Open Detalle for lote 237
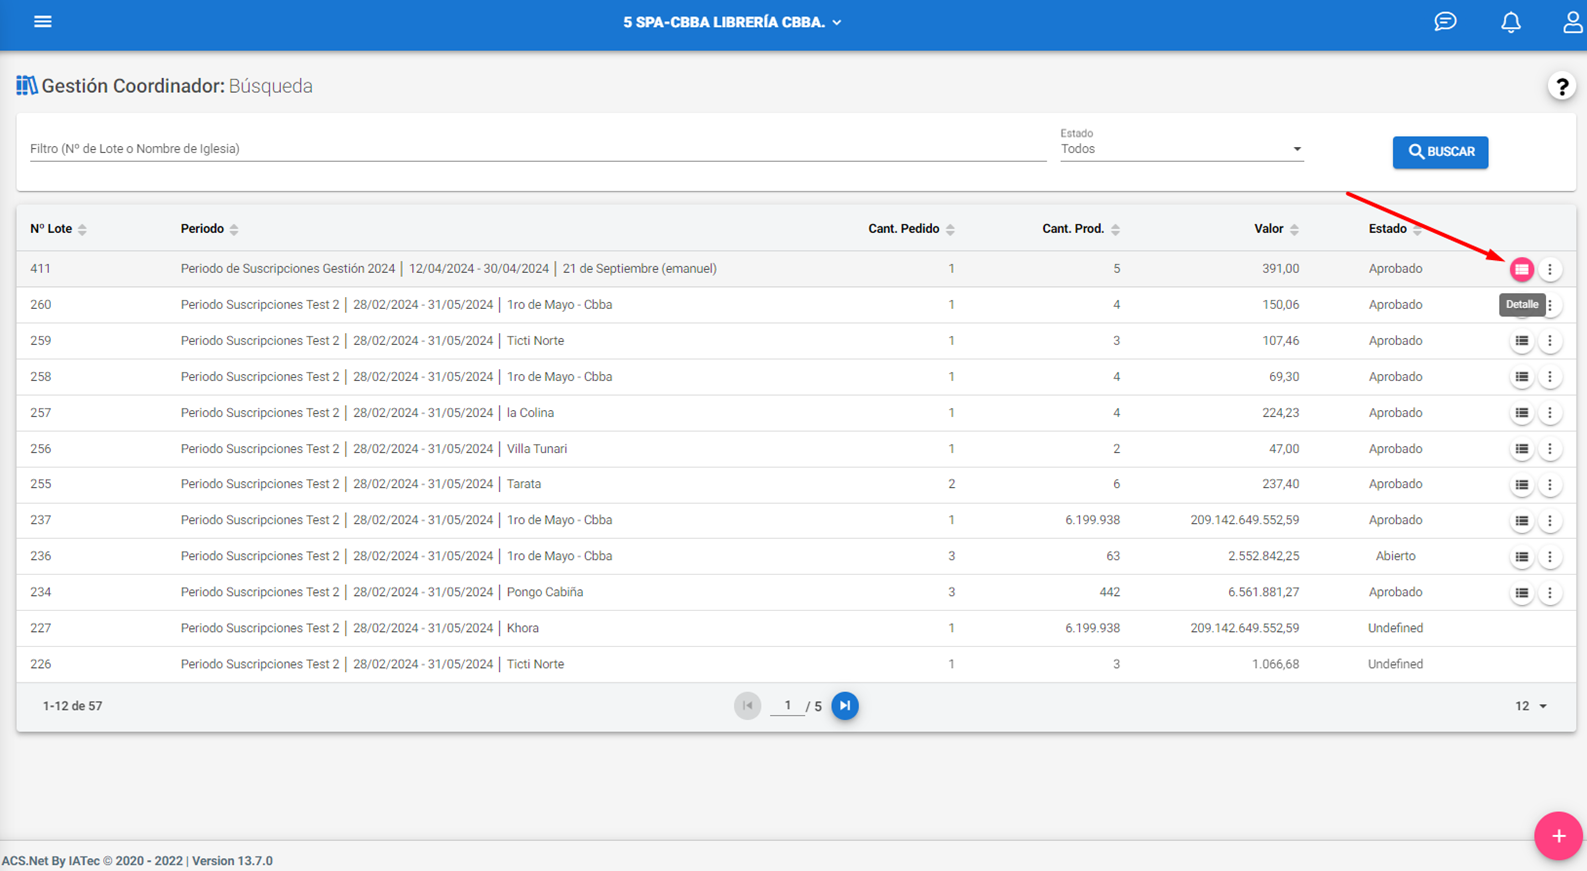1587x871 pixels. pyautogui.click(x=1521, y=521)
